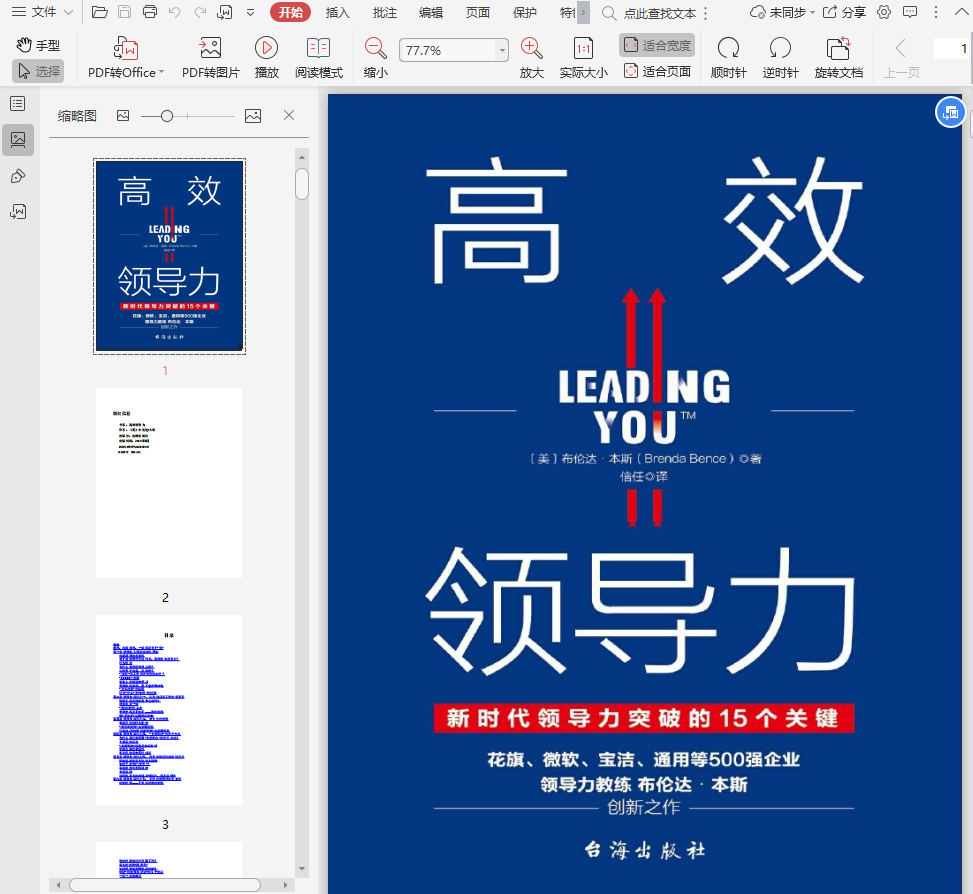Viewport: 973px width, 894px height.
Task: Switch to the 插入 tab
Action: (338, 12)
